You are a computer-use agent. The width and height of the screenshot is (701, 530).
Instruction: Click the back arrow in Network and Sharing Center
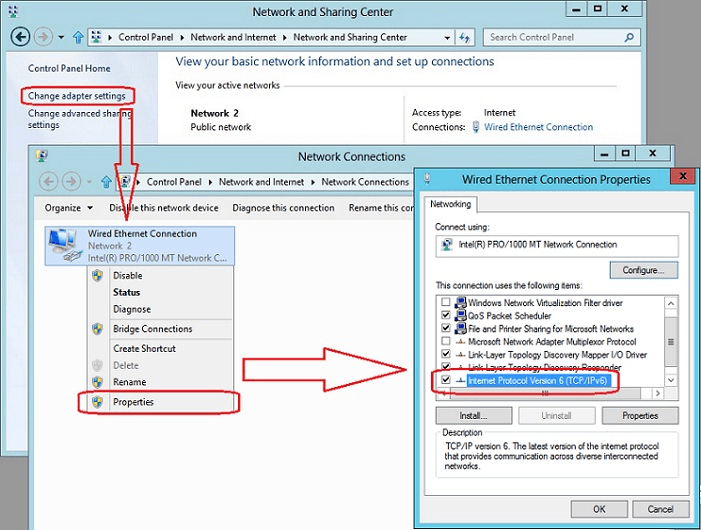pyautogui.click(x=20, y=37)
